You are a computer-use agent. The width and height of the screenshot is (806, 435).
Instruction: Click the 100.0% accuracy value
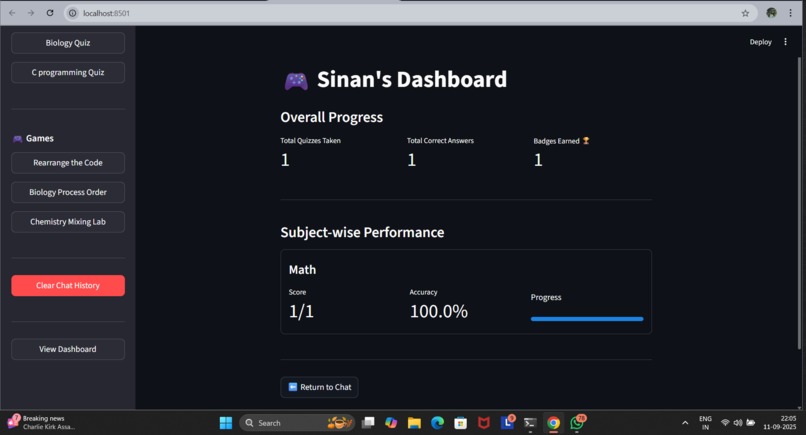439,312
